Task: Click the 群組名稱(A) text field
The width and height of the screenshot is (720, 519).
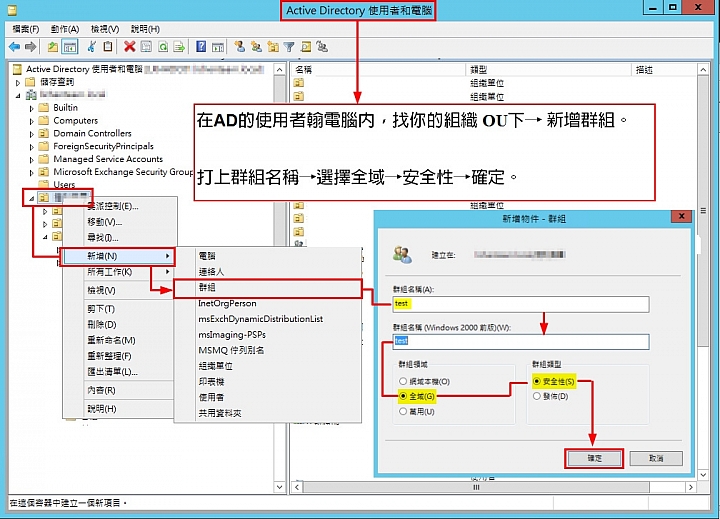Action: point(521,304)
